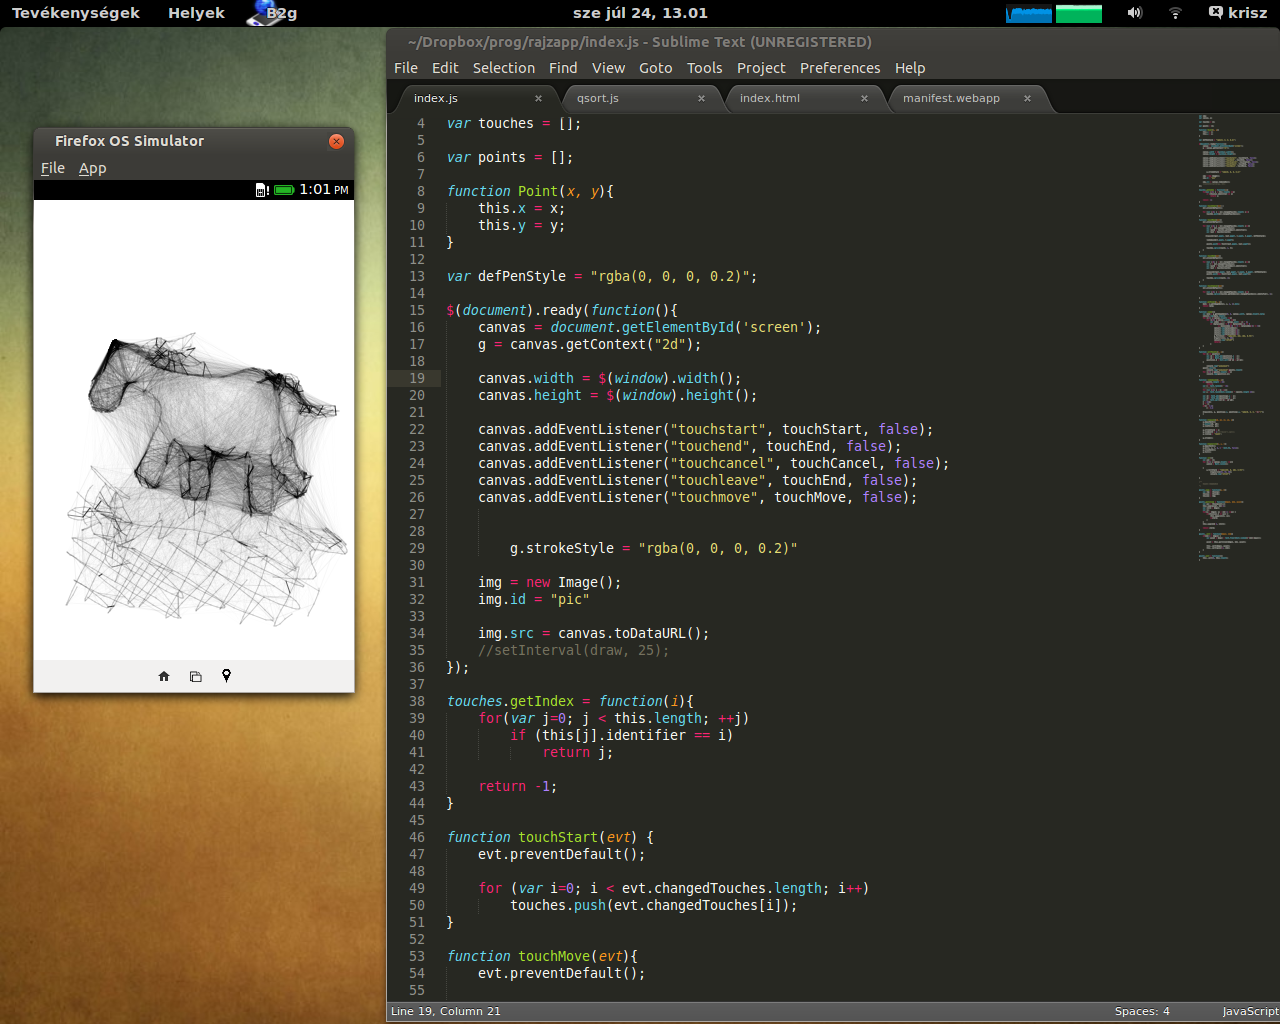Open the Tools menu

click(x=704, y=68)
